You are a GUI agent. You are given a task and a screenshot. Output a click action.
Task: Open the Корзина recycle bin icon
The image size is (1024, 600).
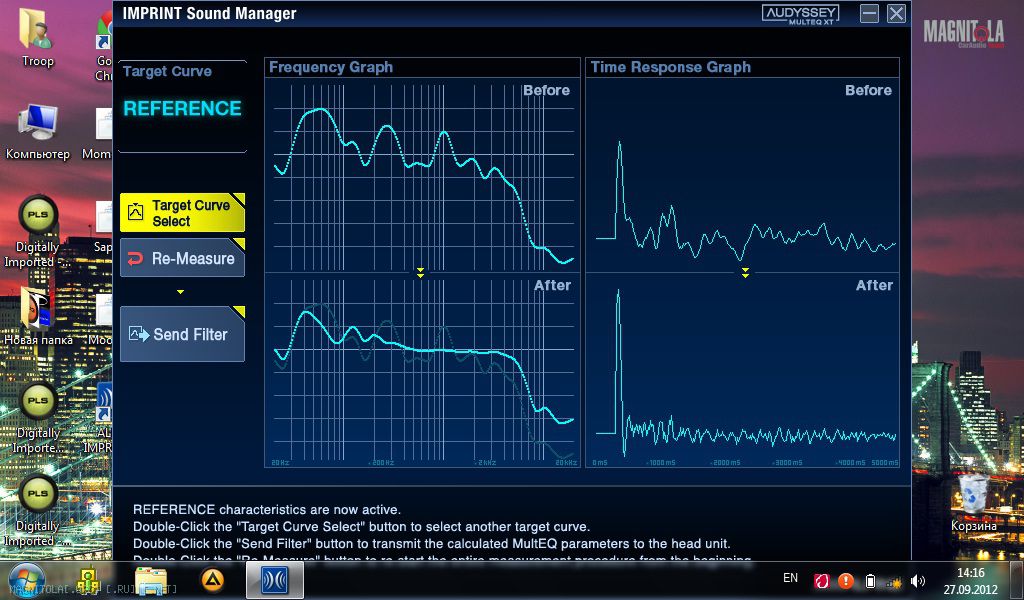(973, 498)
